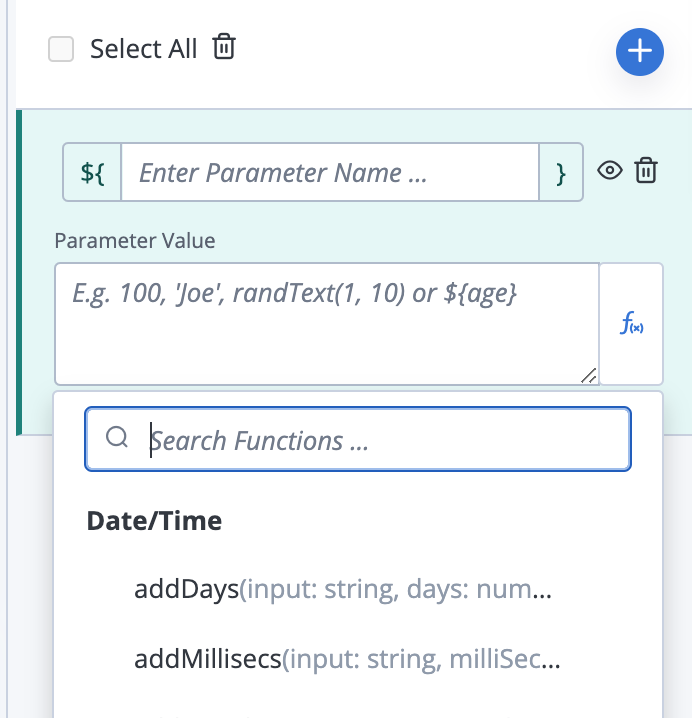Click the "${" prefix of parameter name
The image size is (692, 718).
click(x=92, y=173)
